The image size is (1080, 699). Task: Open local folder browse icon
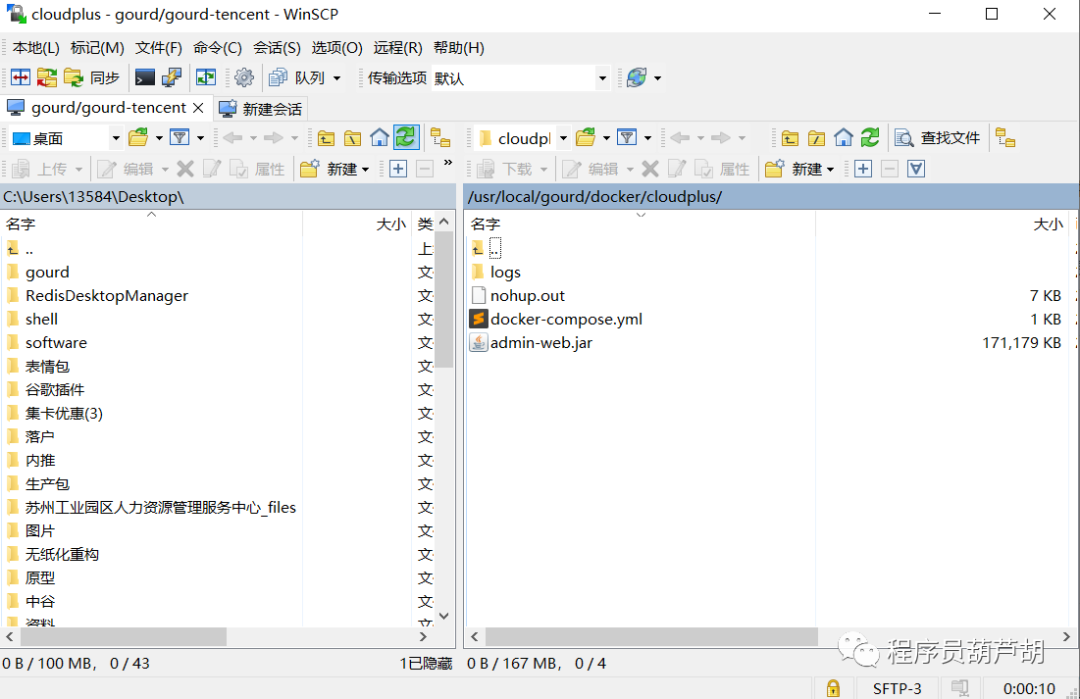(x=138, y=138)
